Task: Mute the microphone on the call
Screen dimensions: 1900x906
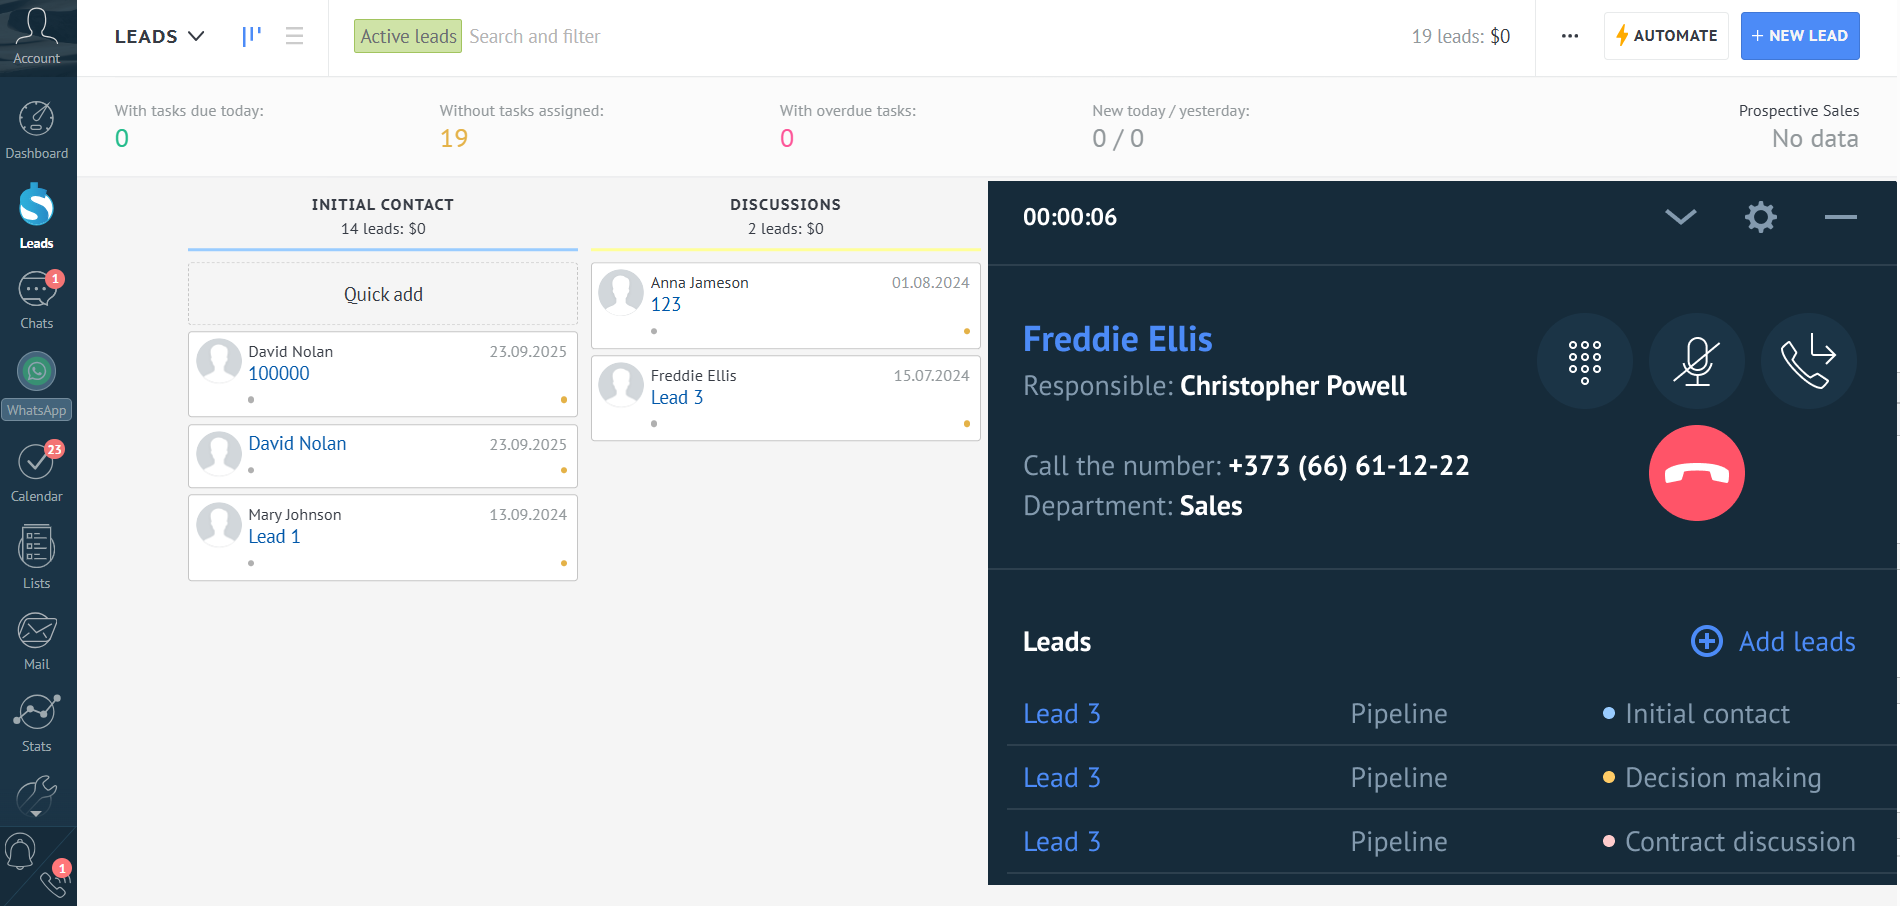Action: coord(1696,361)
